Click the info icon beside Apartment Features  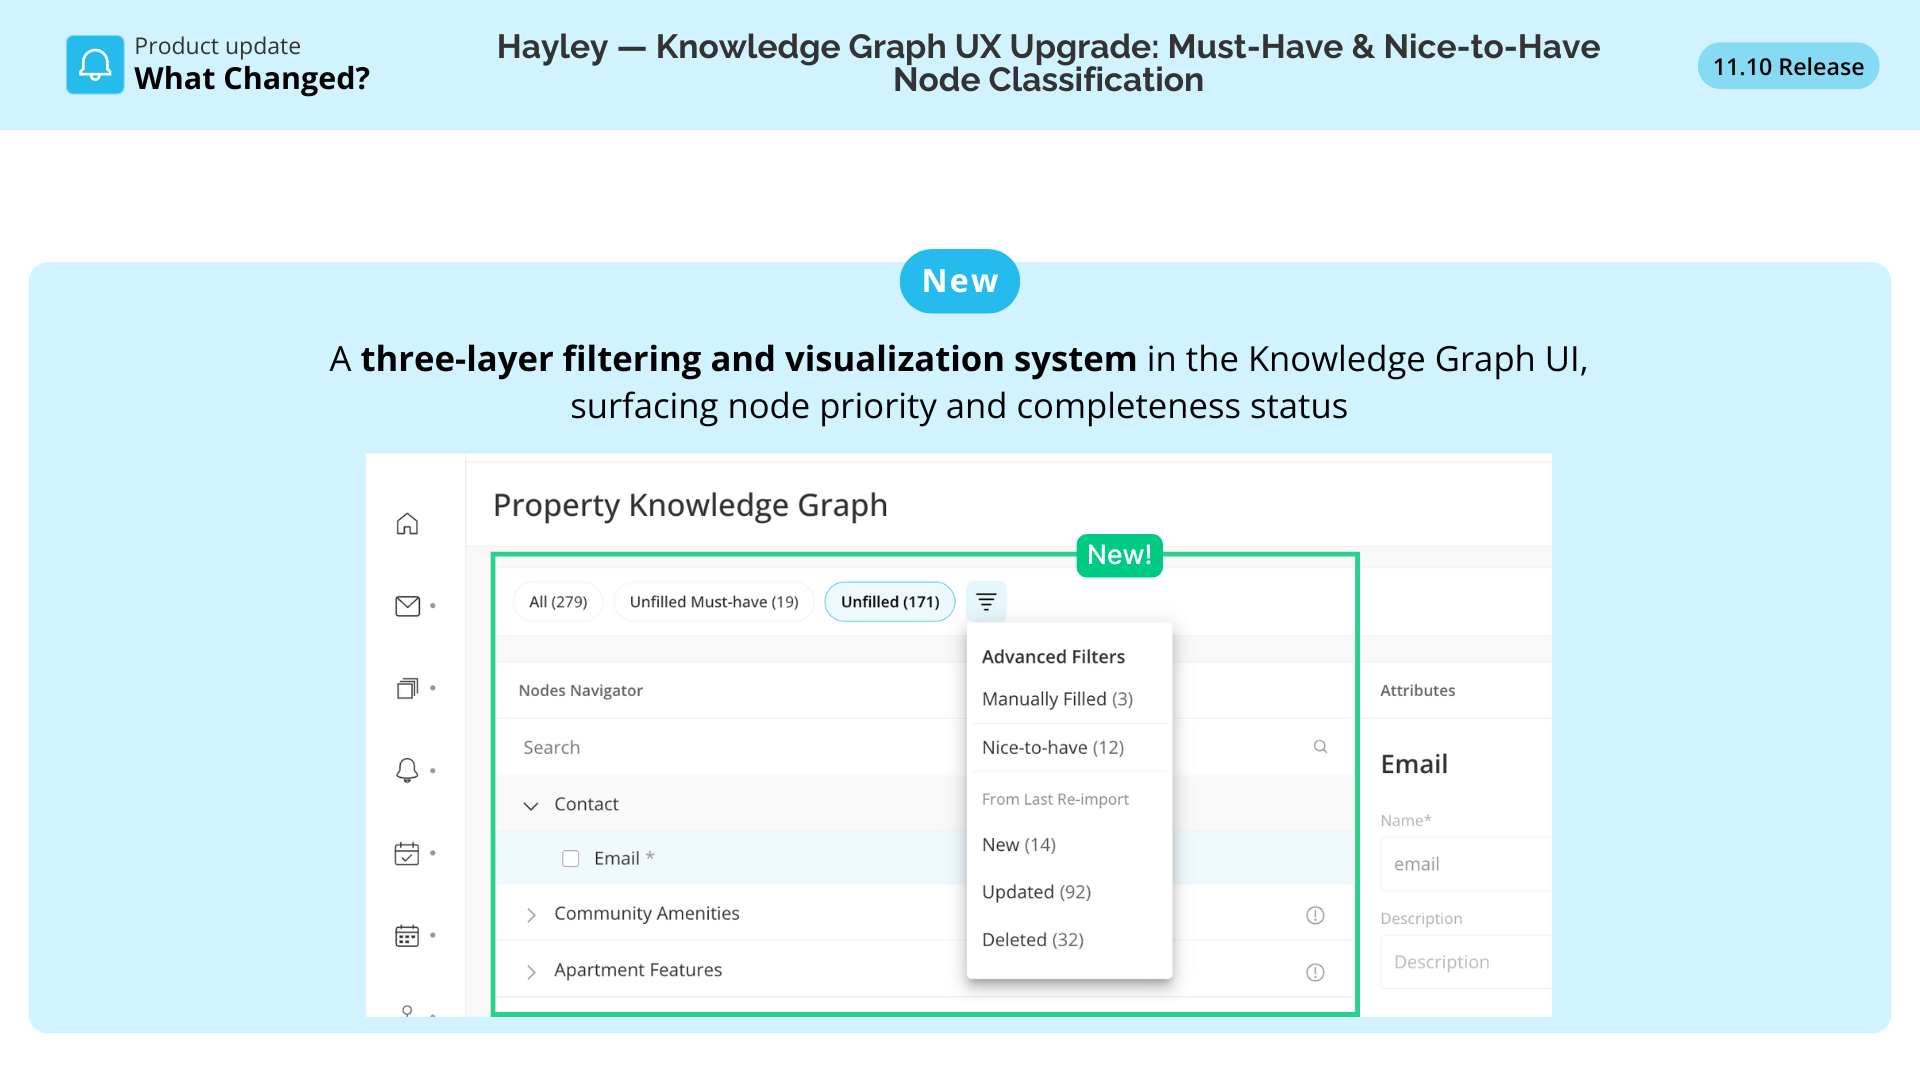pyautogui.click(x=1315, y=972)
